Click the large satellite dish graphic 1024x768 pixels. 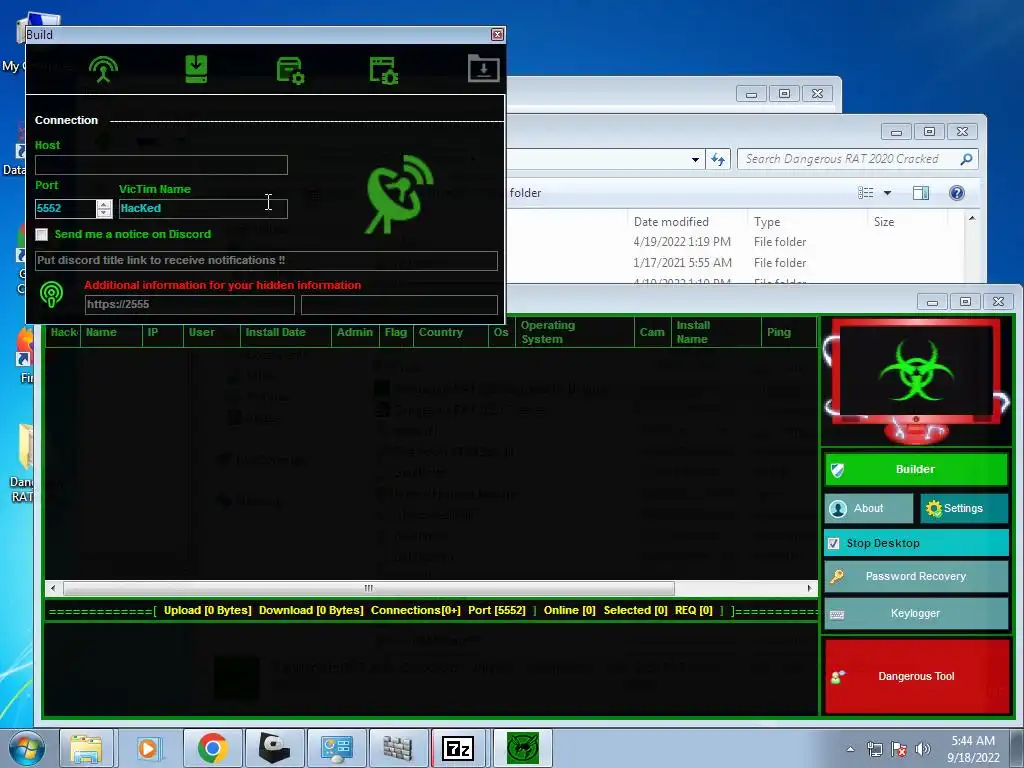[x=399, y=194]
